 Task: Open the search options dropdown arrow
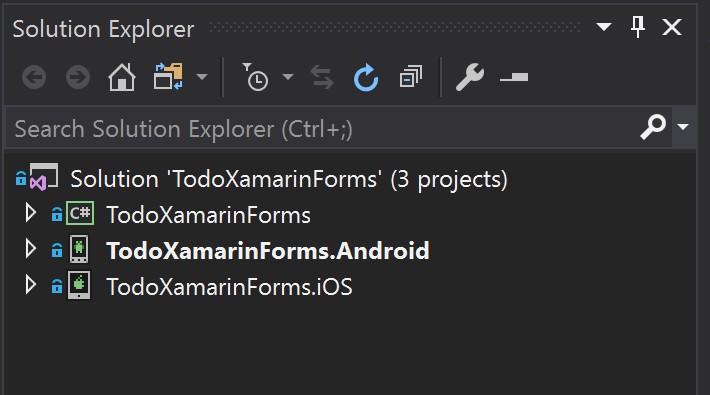[x=683, y=127]
